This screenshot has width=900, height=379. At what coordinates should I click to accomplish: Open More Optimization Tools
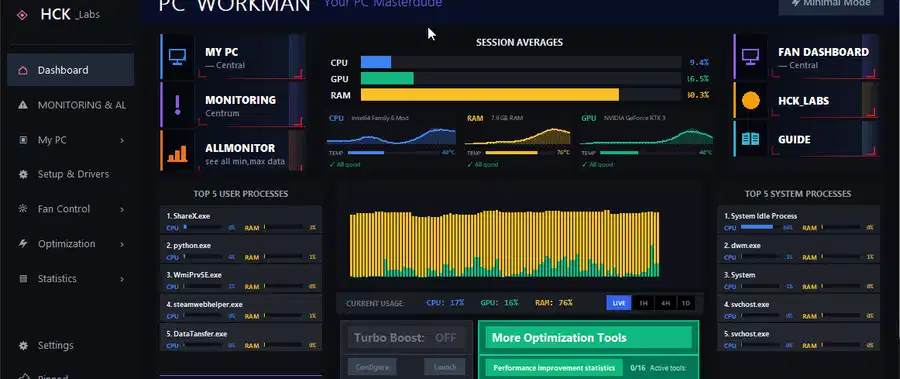pos(588,338)
